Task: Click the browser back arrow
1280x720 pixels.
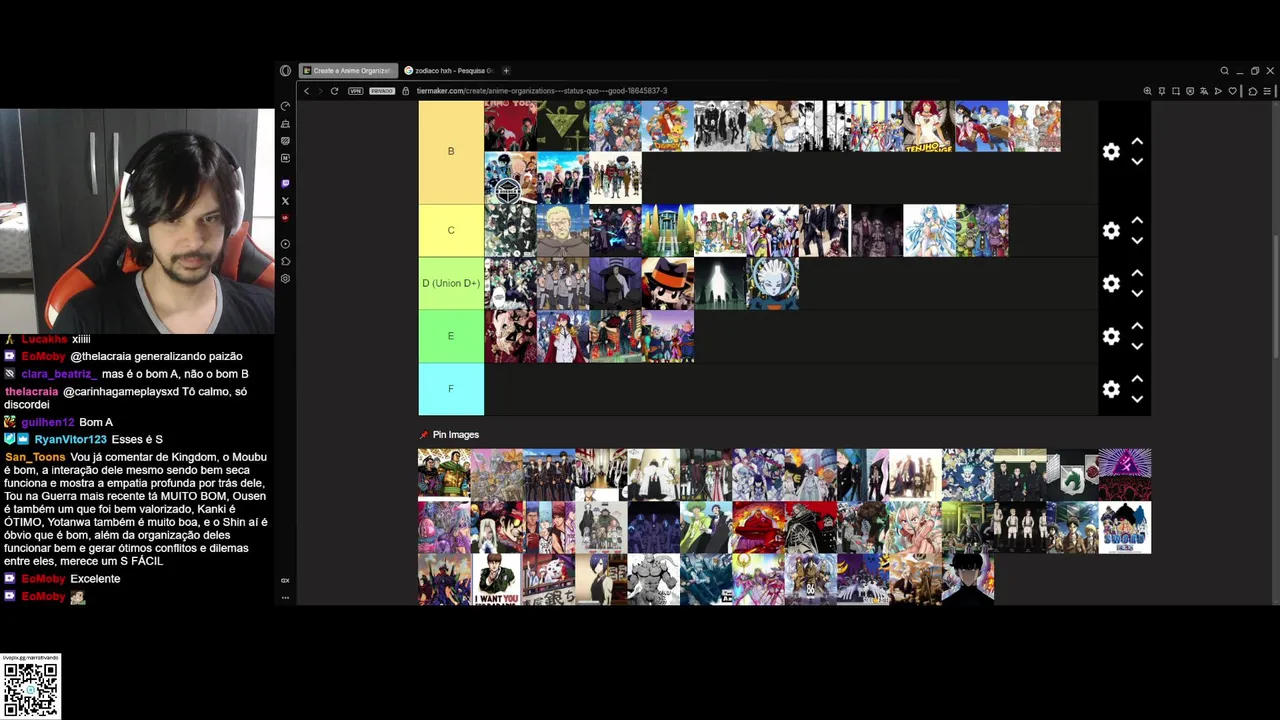Action: 306,91
